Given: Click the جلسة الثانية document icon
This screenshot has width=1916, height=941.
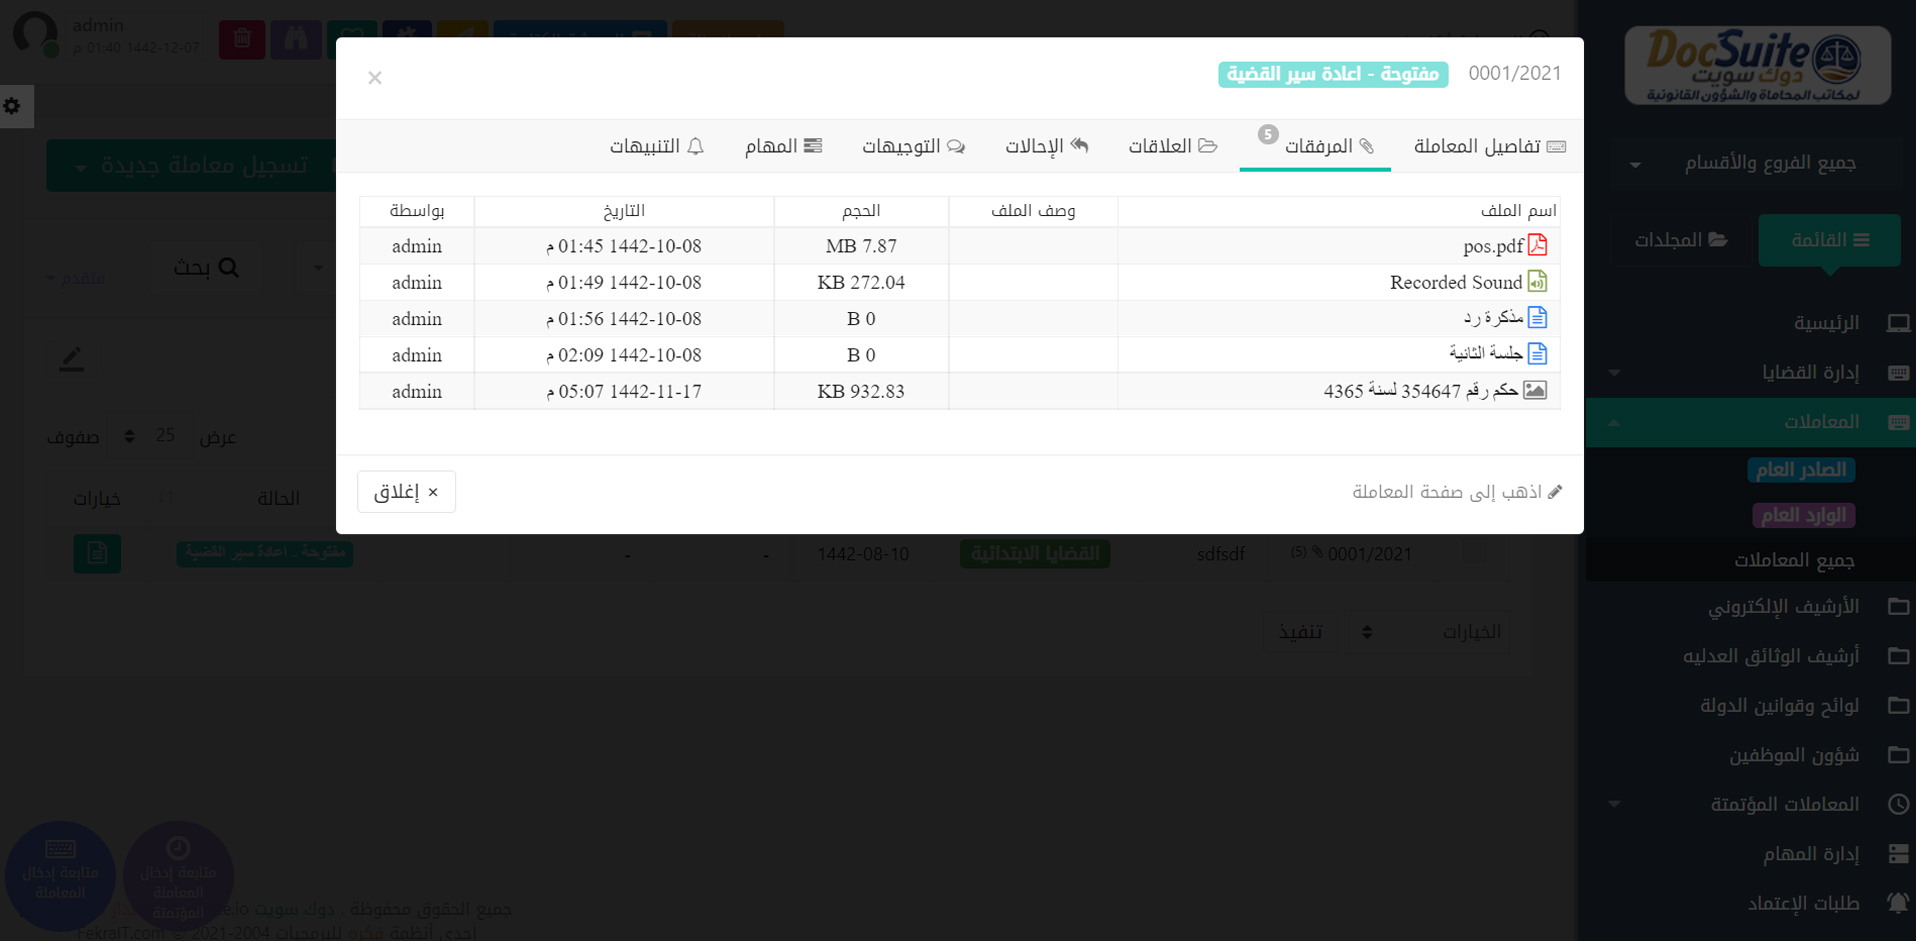Looking at the screenshot, I should click(x=1537, y=354).
